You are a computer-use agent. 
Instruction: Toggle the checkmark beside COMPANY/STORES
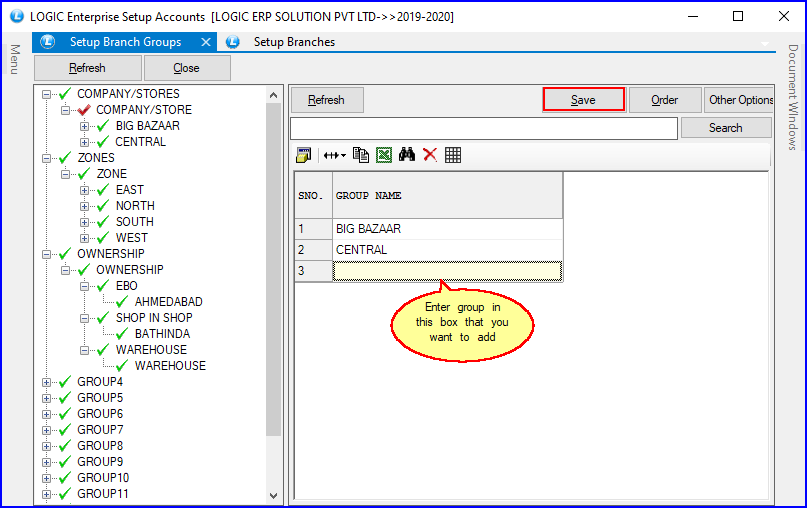(65, 94)
